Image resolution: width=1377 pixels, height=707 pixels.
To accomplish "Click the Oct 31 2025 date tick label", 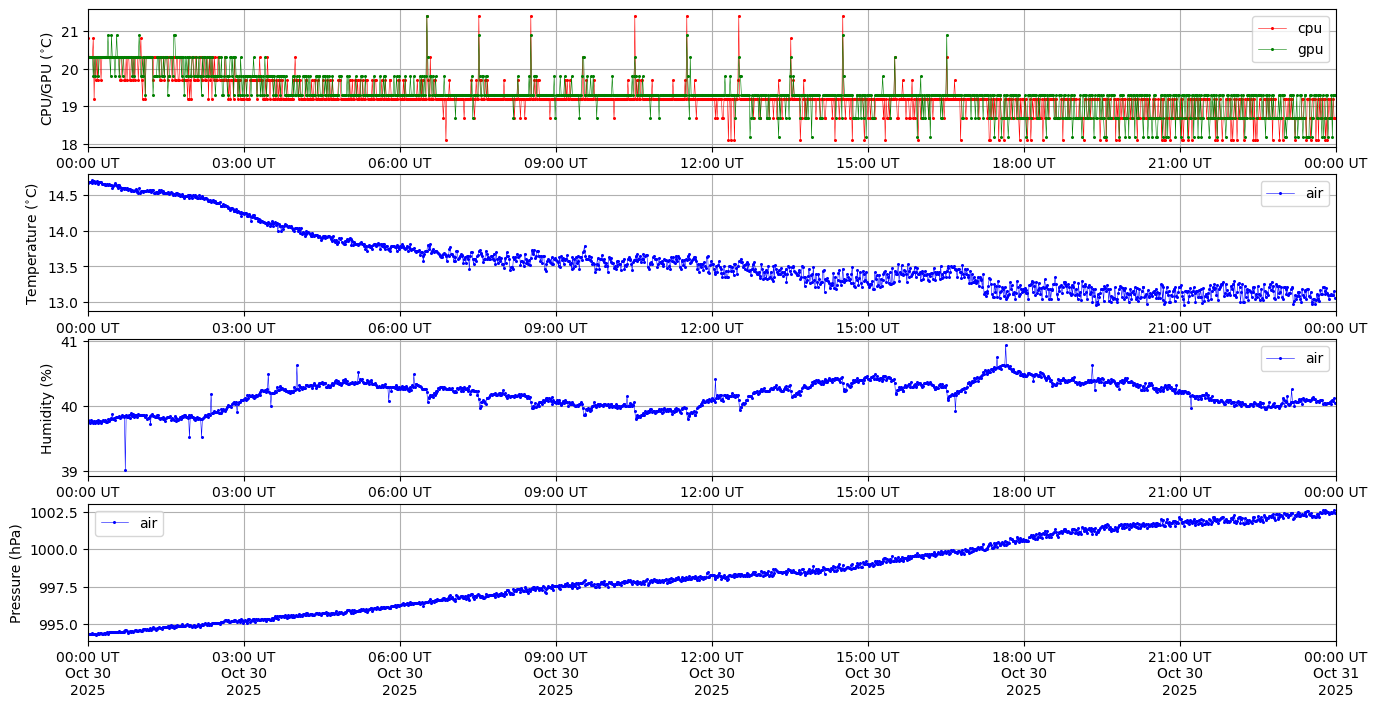I will point(1335,674).
